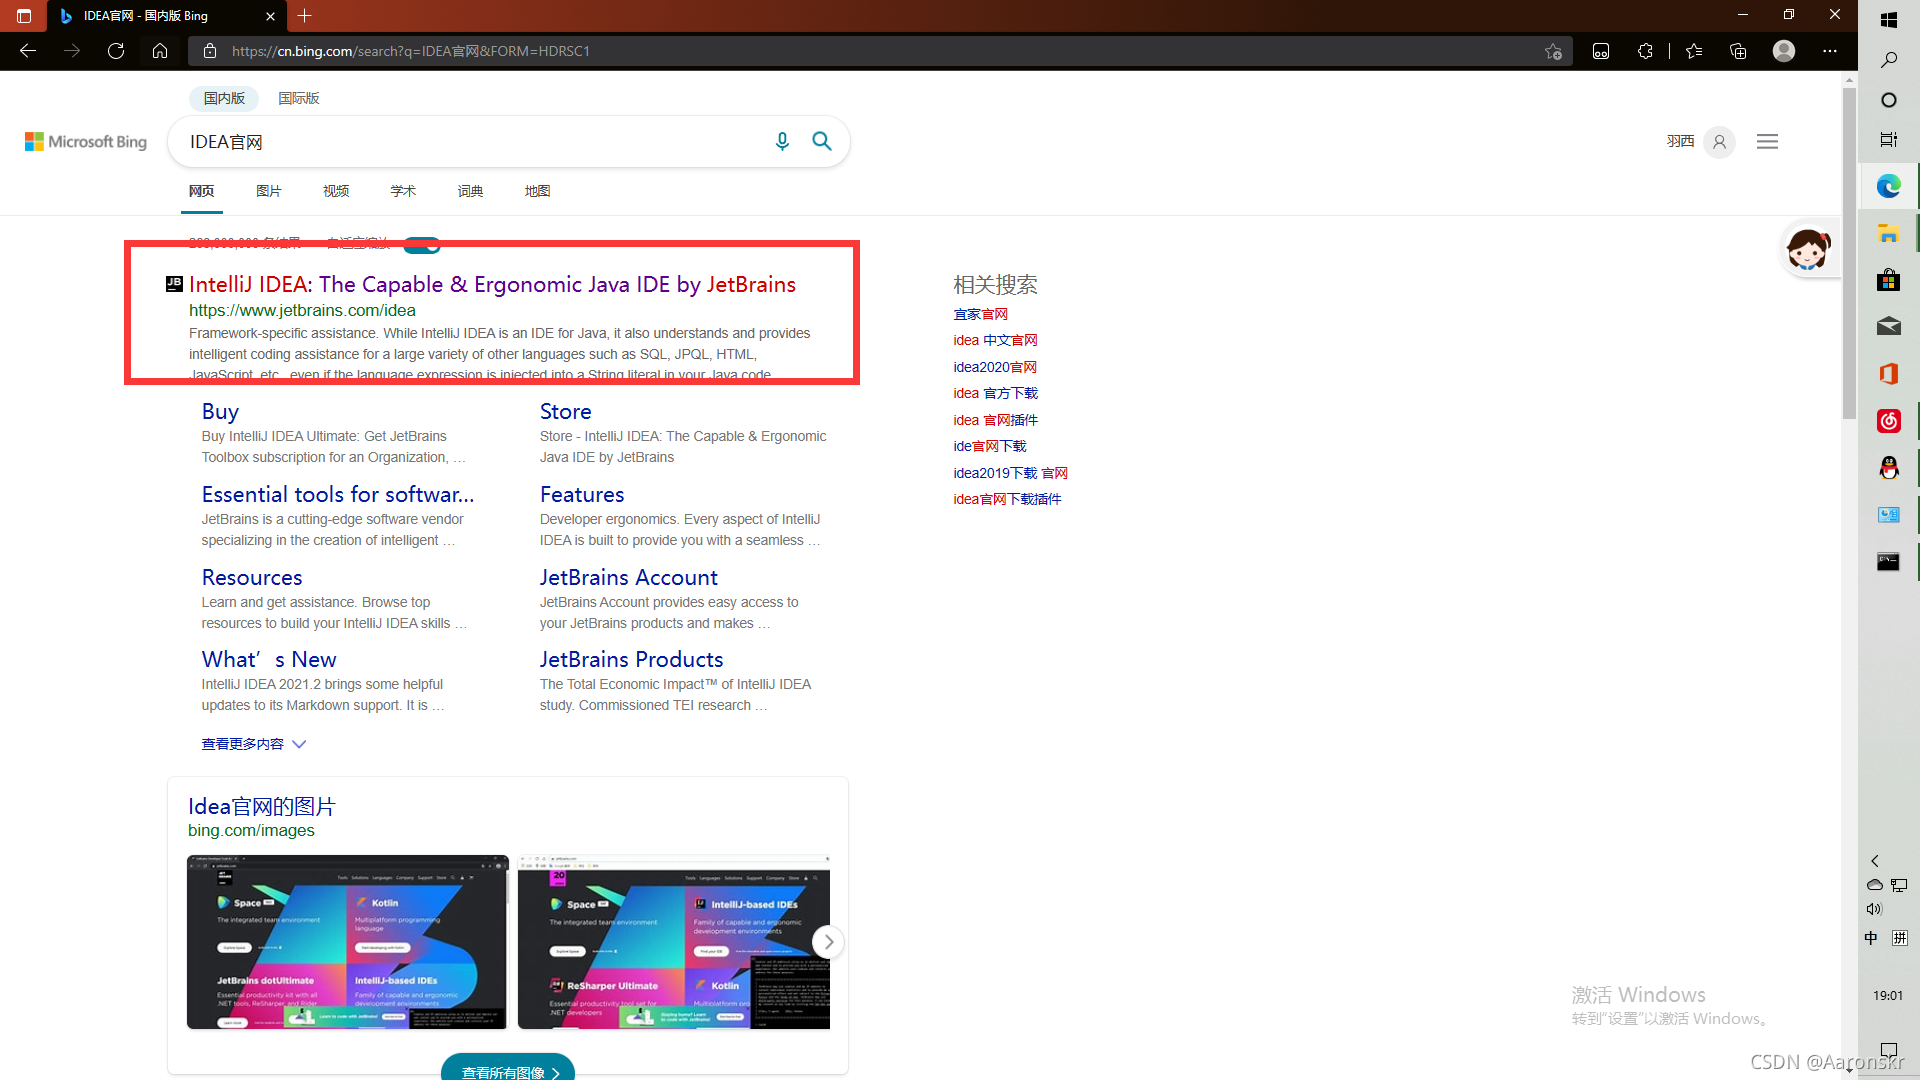This screenshot has height=1080, width=1920.
Task: Open Microsoft Edge from taskbar
Action: coord(1889,186)
